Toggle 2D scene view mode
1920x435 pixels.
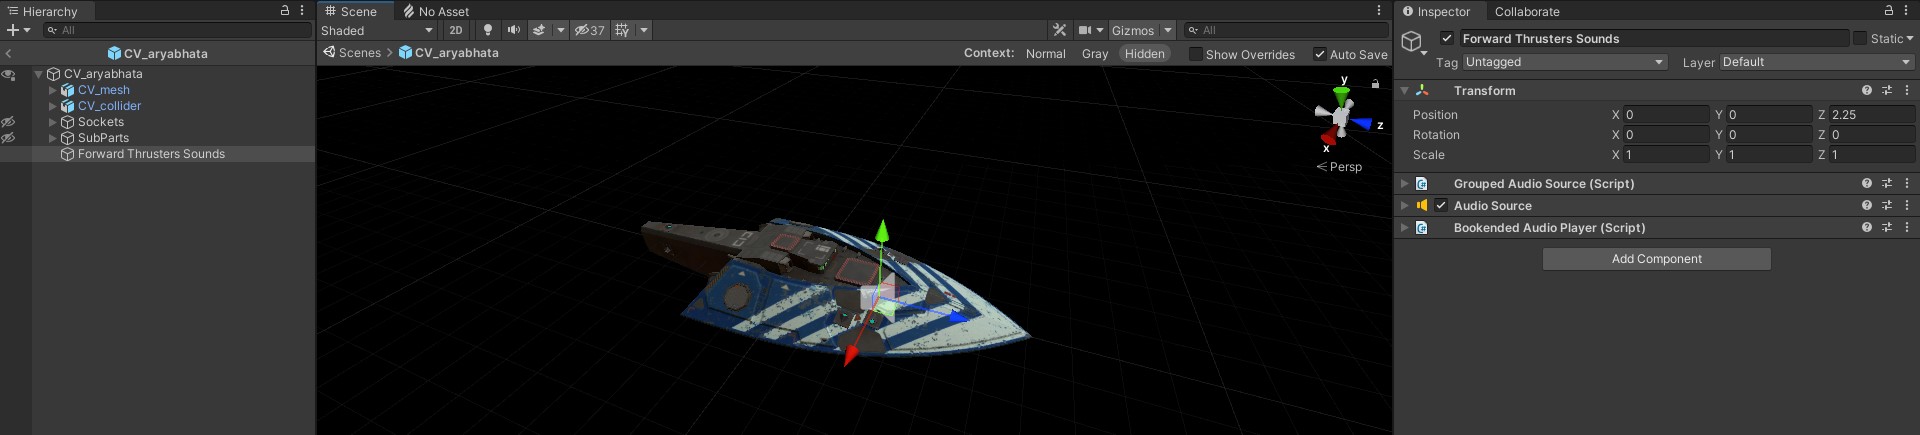tap(456, 30)
